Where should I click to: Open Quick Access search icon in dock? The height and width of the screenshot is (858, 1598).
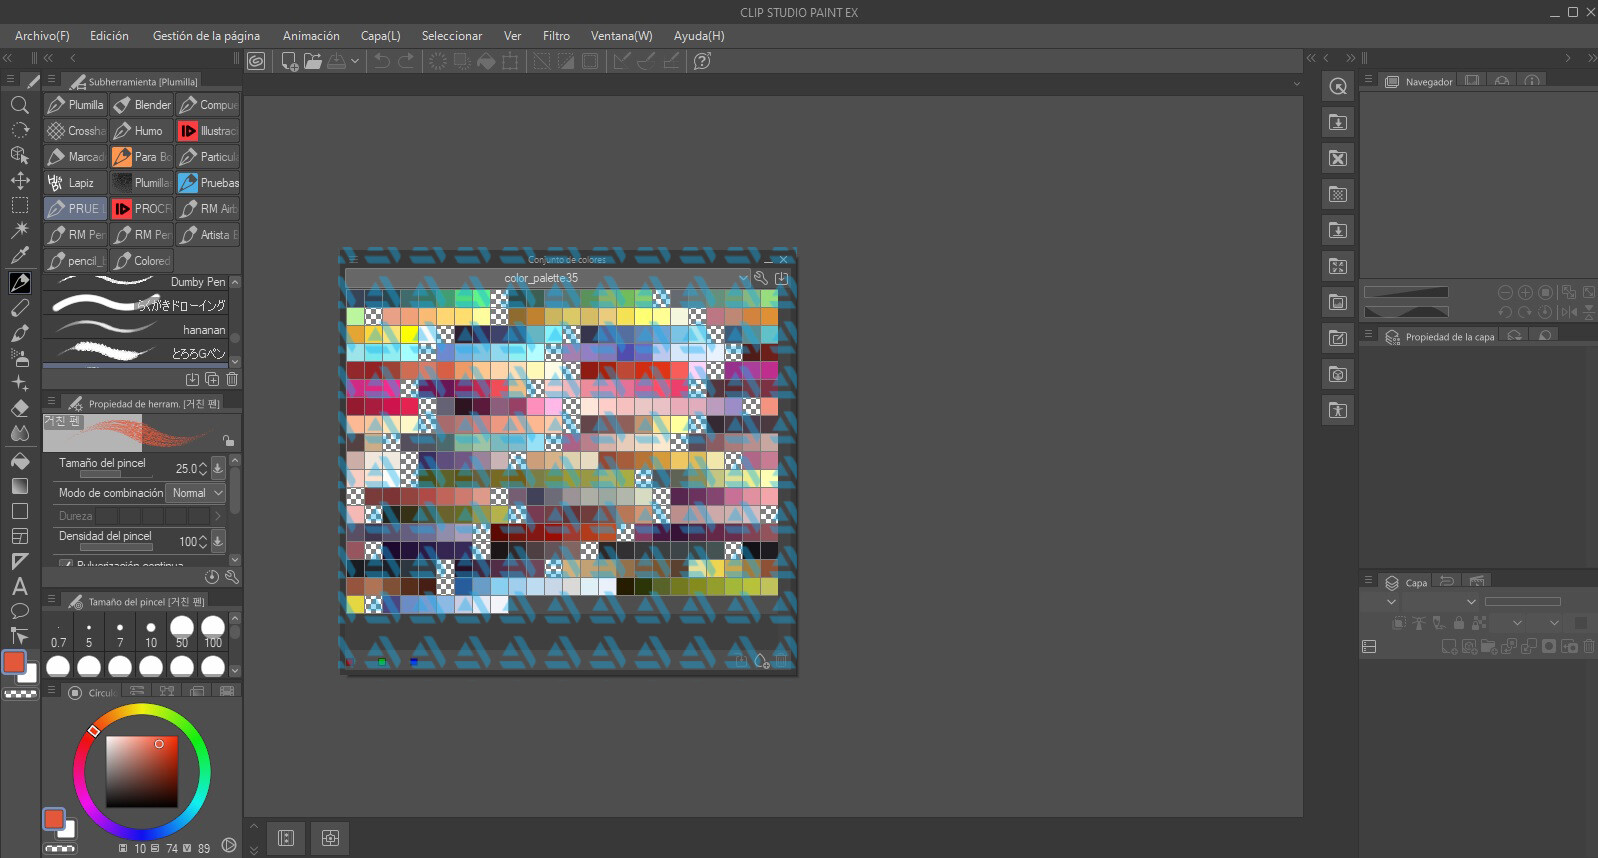point(1338,86)
